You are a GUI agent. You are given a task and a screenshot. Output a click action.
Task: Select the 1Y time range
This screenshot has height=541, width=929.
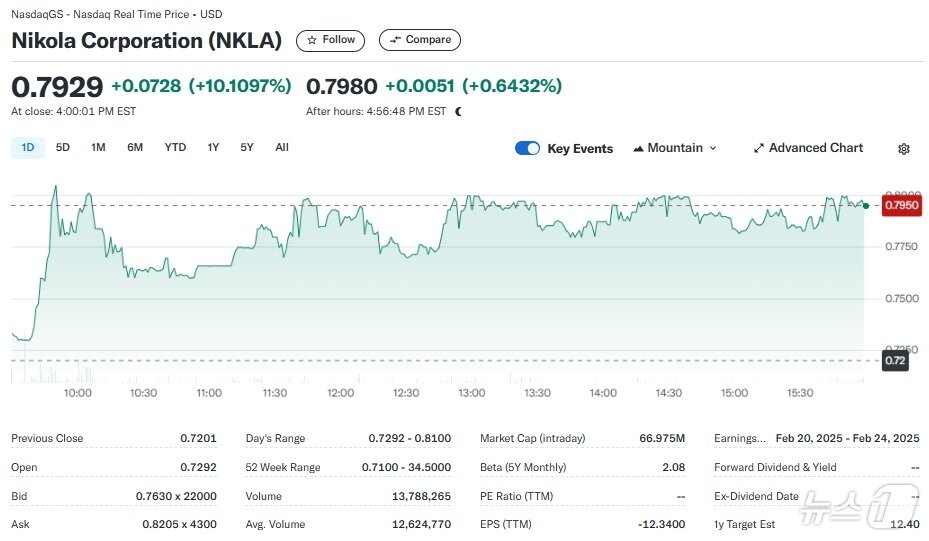[213, 148]
